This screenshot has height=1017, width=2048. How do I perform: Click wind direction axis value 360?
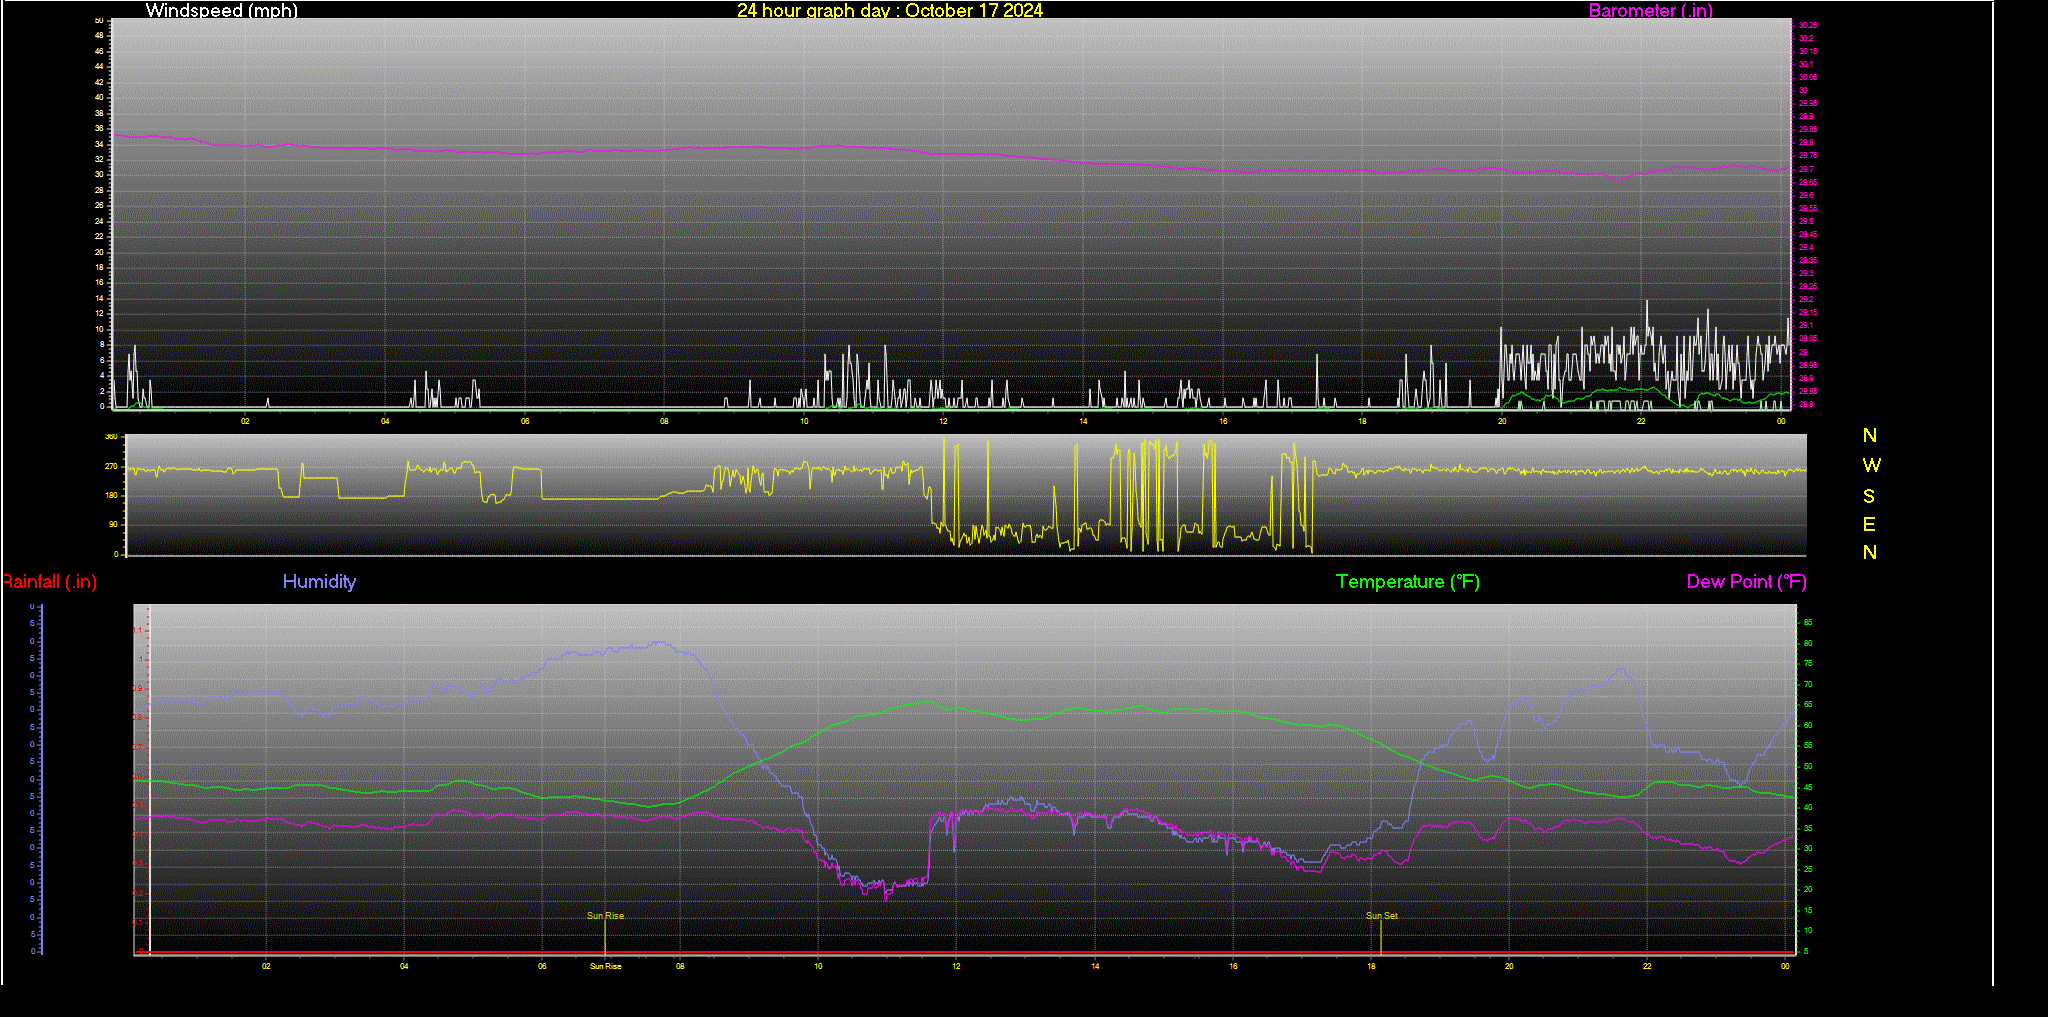(x=111, y=437)
